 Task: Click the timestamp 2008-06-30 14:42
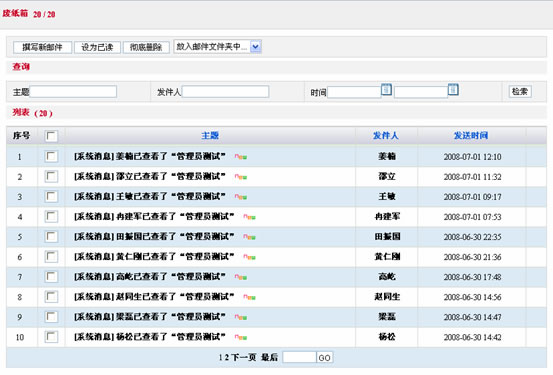[x=472, y=338]
